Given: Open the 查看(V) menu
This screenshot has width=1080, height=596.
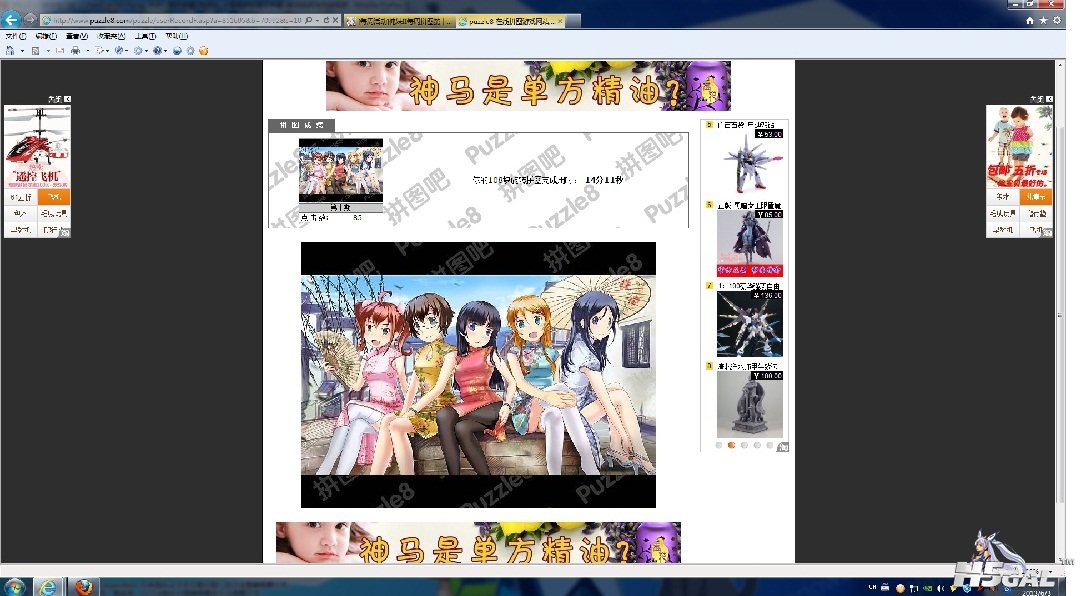Looking at the screenshot, I should (x=76, y=36).
